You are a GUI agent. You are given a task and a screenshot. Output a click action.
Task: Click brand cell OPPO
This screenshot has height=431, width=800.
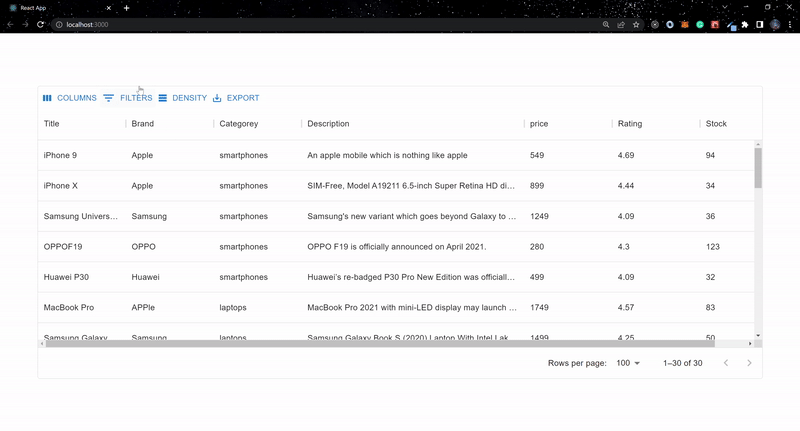tap(143, 246)
